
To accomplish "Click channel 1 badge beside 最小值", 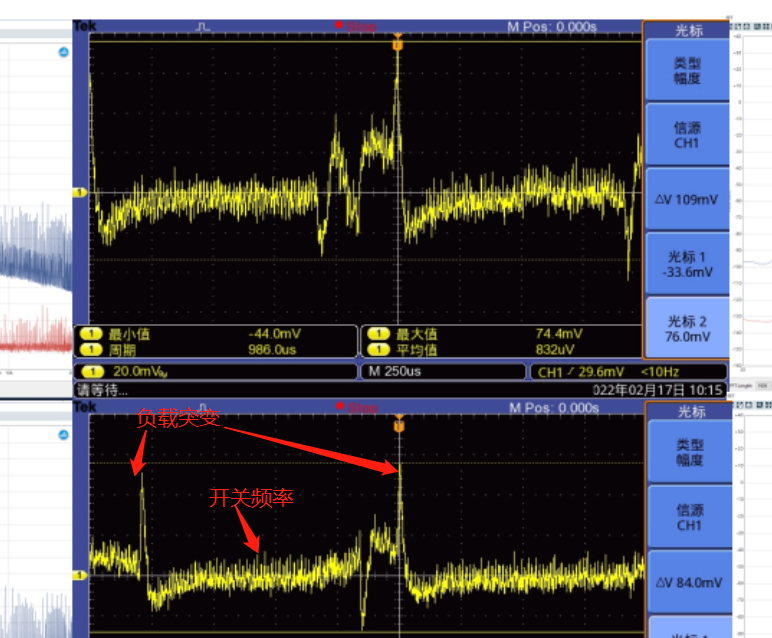I will [91, 334].
